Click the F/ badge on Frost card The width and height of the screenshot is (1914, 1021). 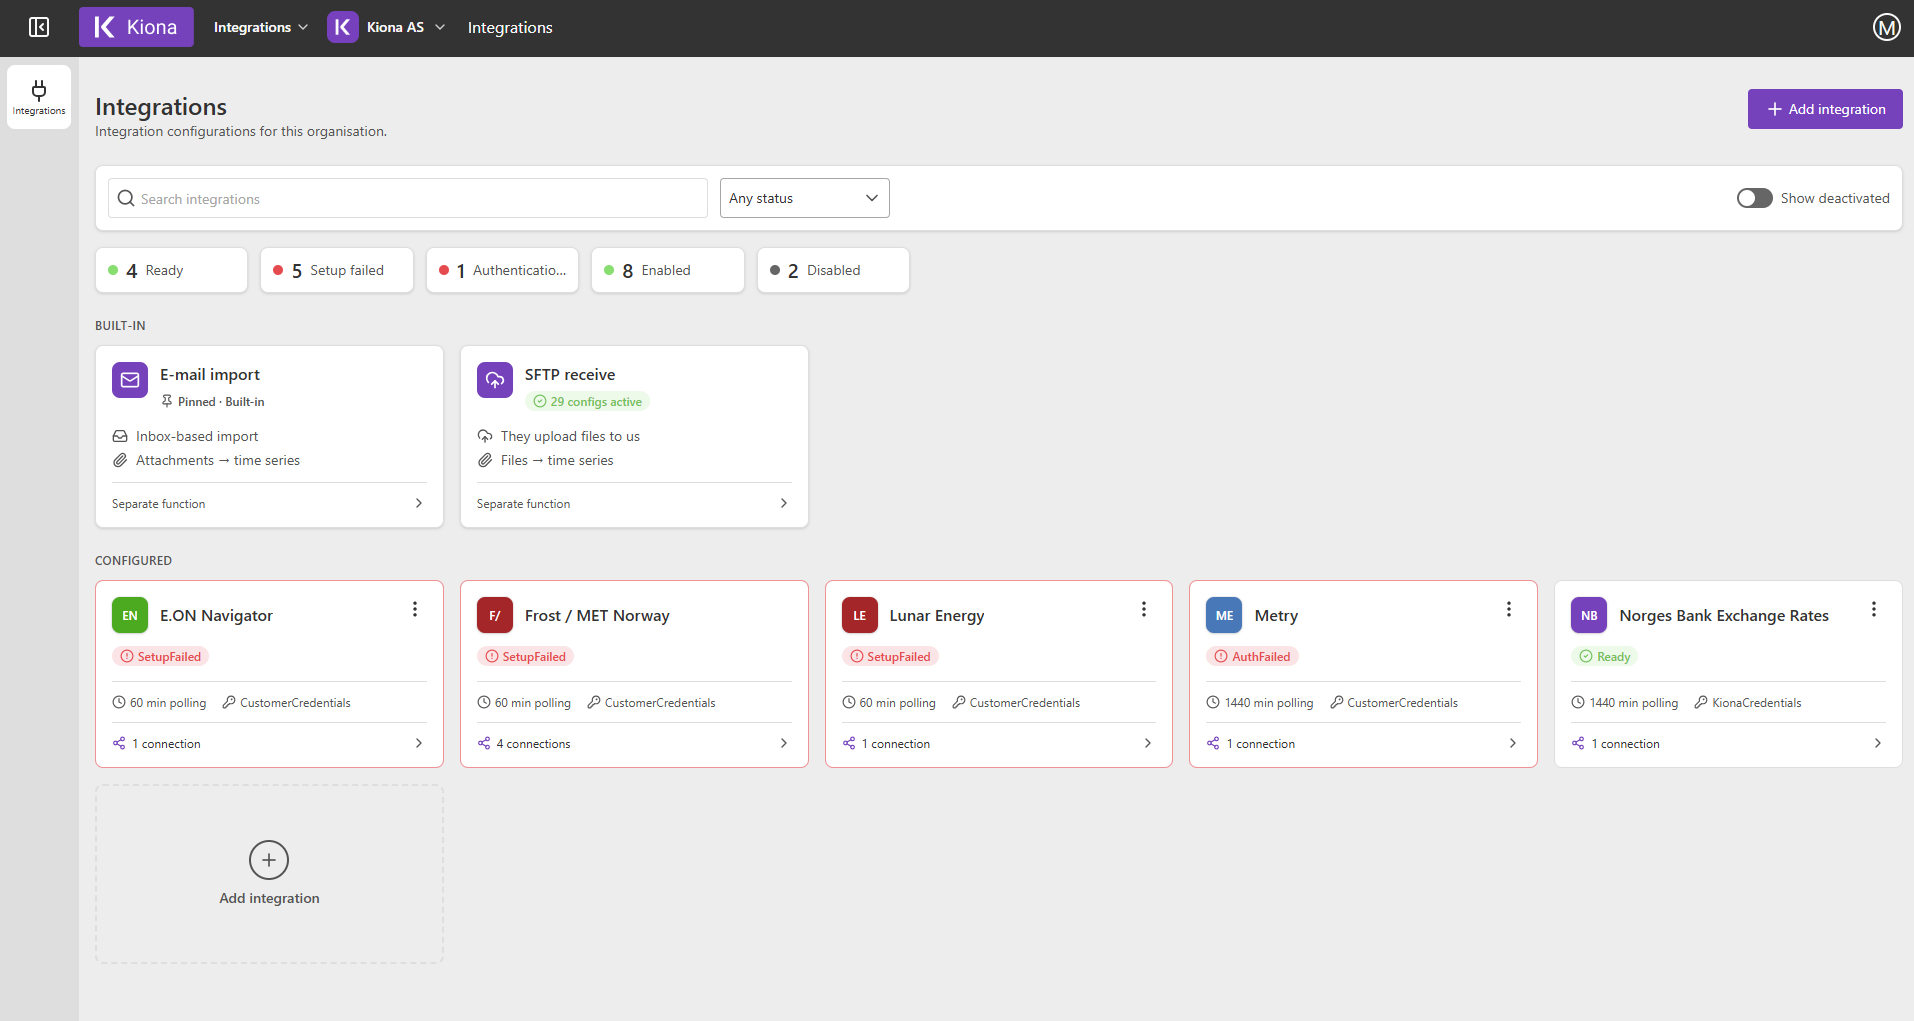click(x=495, y=615)
